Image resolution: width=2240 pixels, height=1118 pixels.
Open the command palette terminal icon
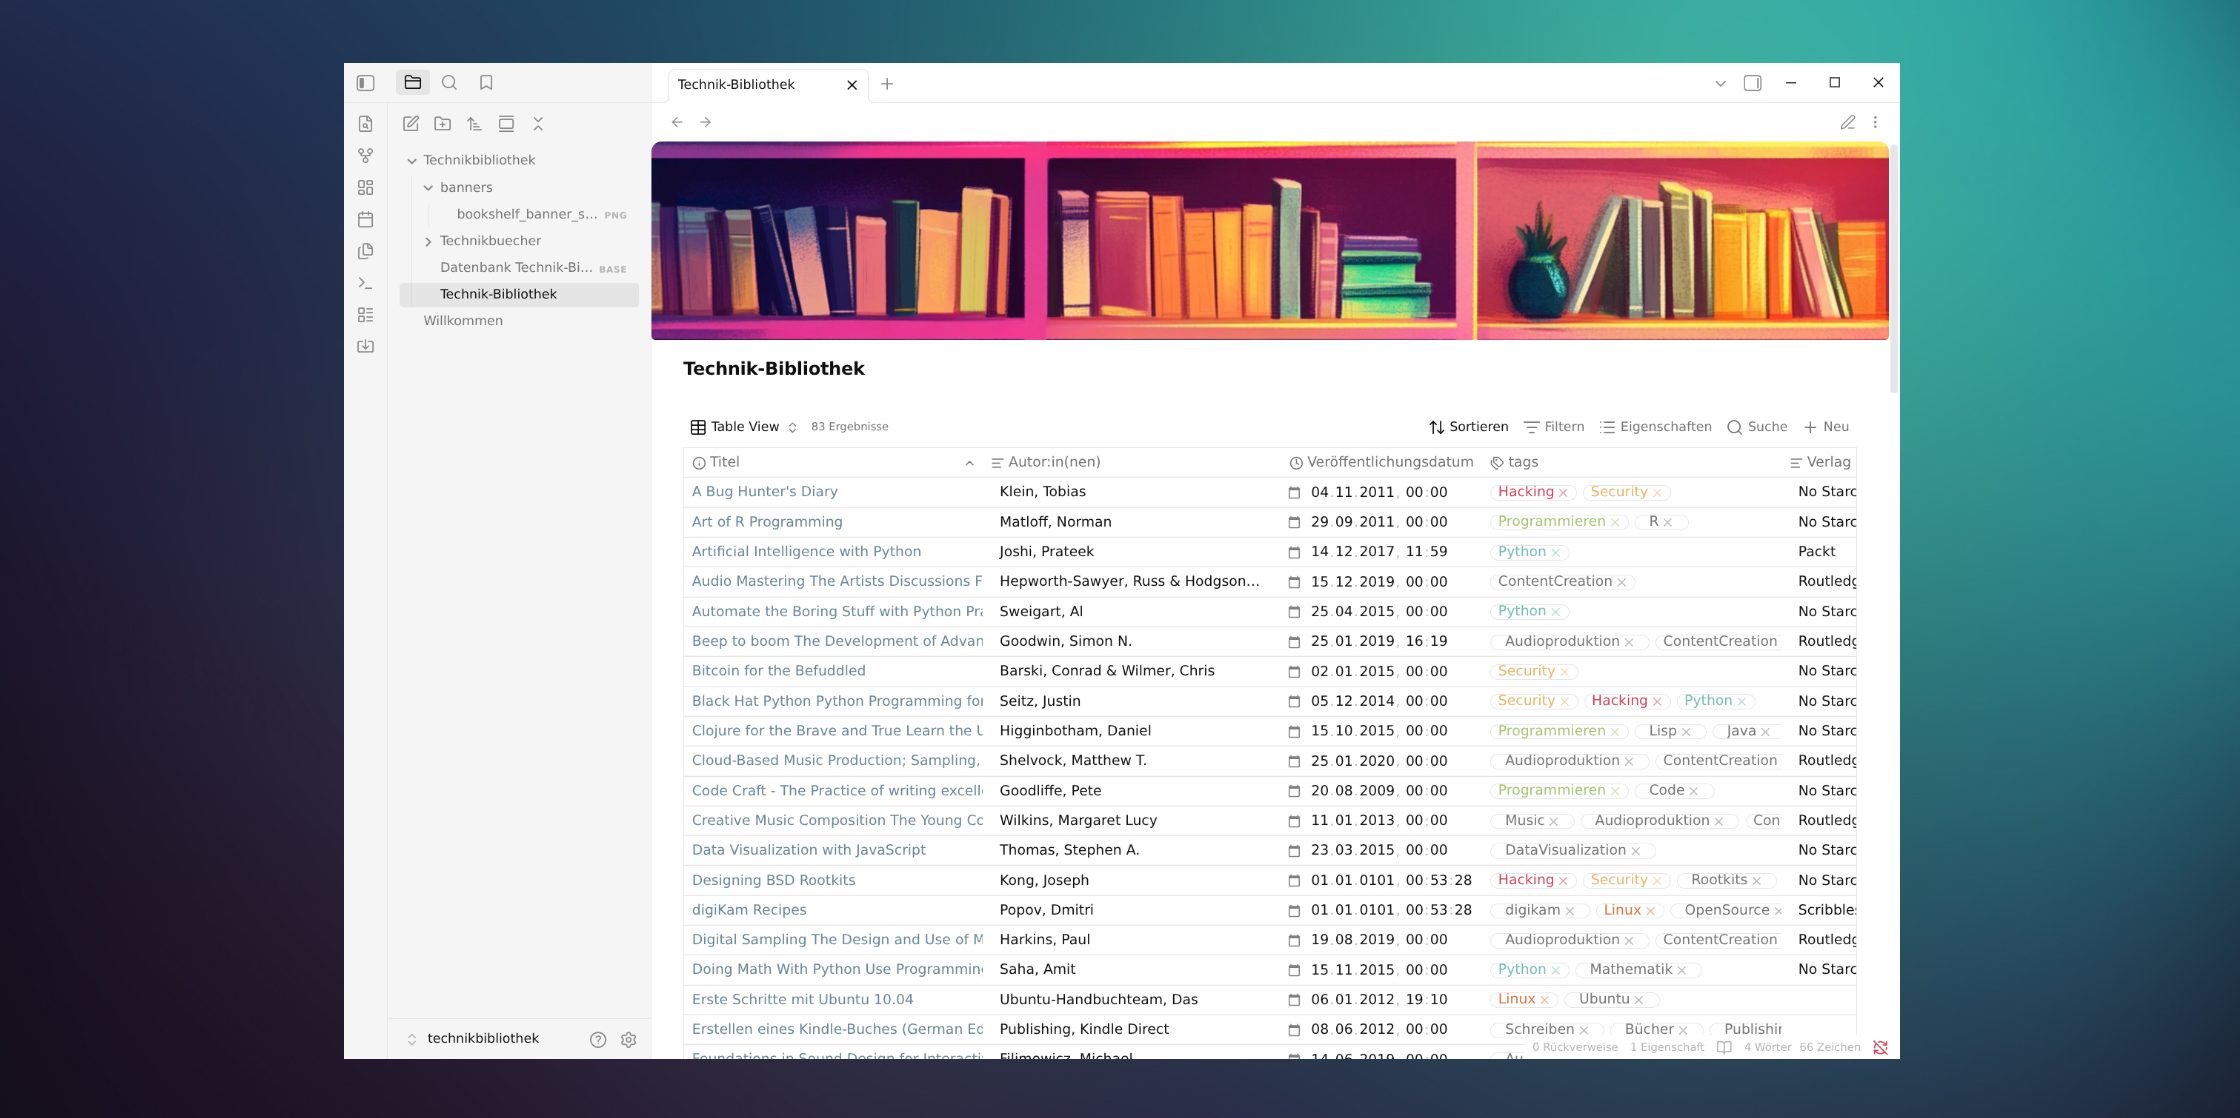click(x=366, y=283)
